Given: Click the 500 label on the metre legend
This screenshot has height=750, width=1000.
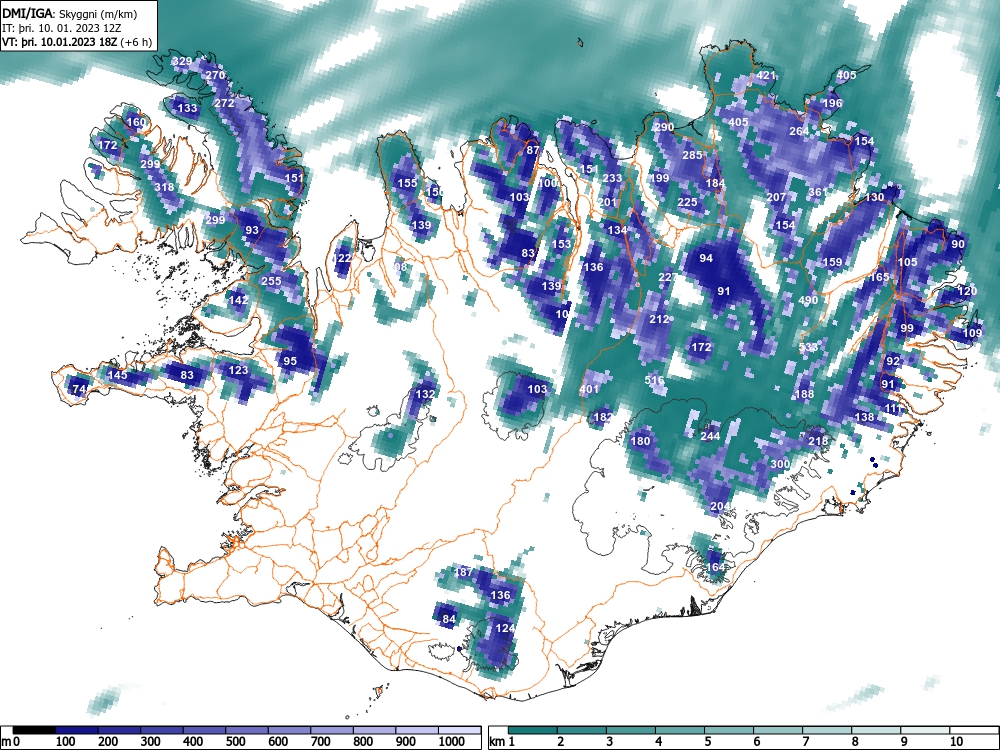Looking at the screenshot, I should click(235, 741).
